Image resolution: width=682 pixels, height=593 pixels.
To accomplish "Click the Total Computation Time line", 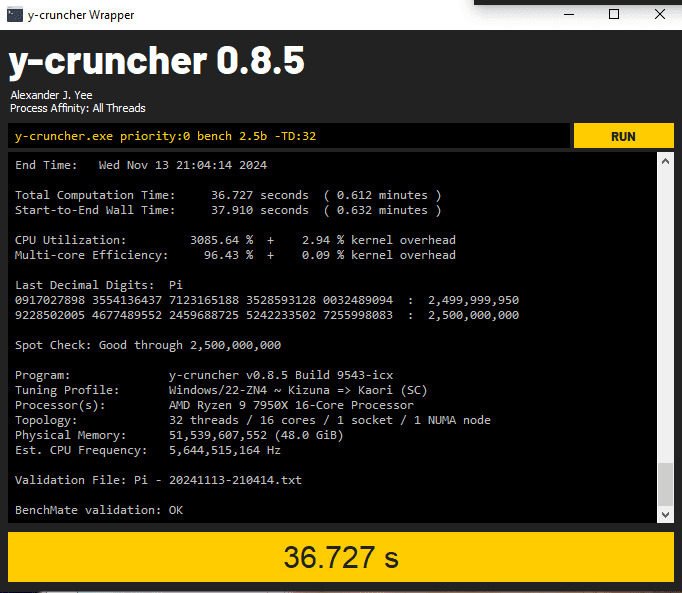I will pyautogui.click(x=228, y=195).
